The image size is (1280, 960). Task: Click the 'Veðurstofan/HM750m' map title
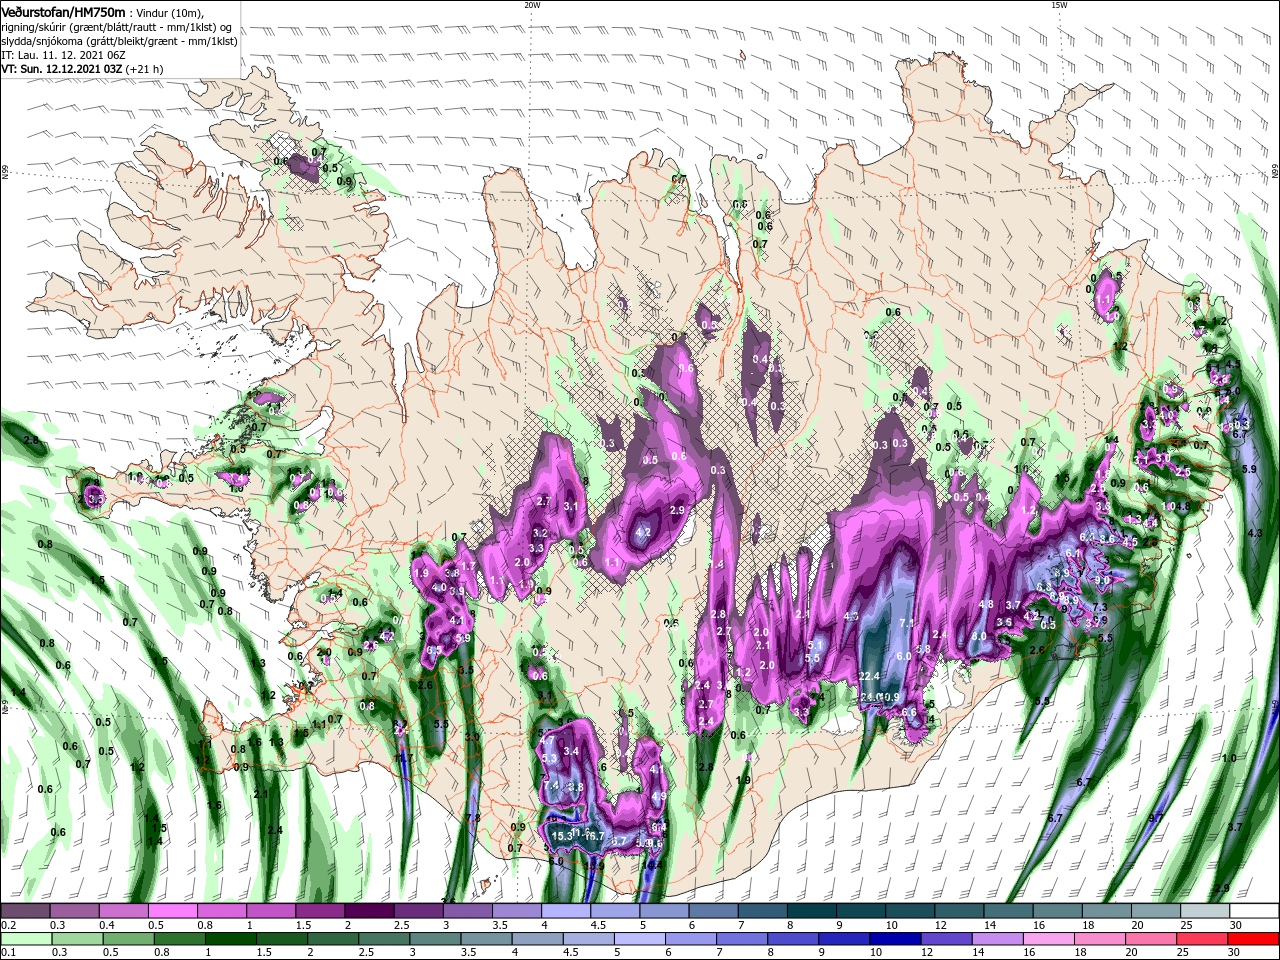[x=64, y=11]
